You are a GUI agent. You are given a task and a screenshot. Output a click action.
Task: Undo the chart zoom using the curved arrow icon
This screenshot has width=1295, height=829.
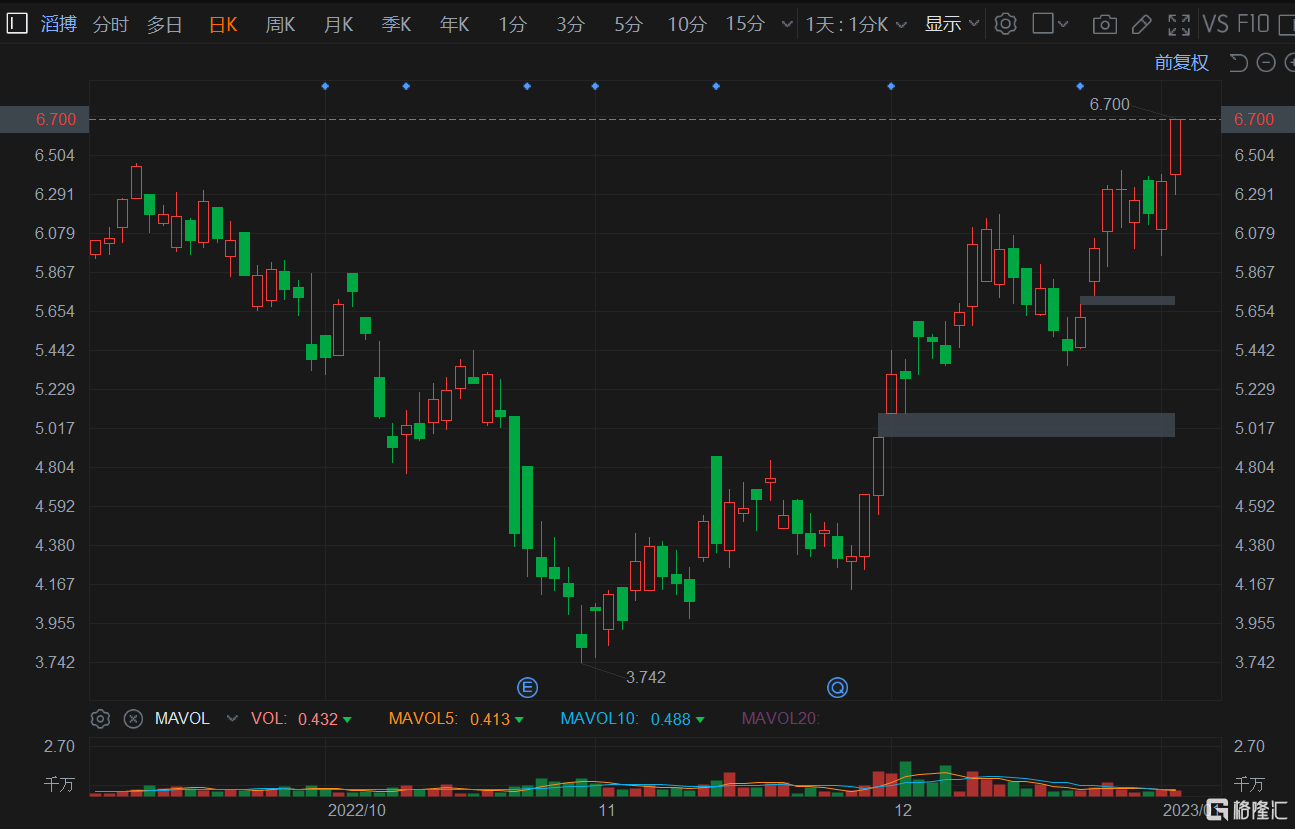1238,63
